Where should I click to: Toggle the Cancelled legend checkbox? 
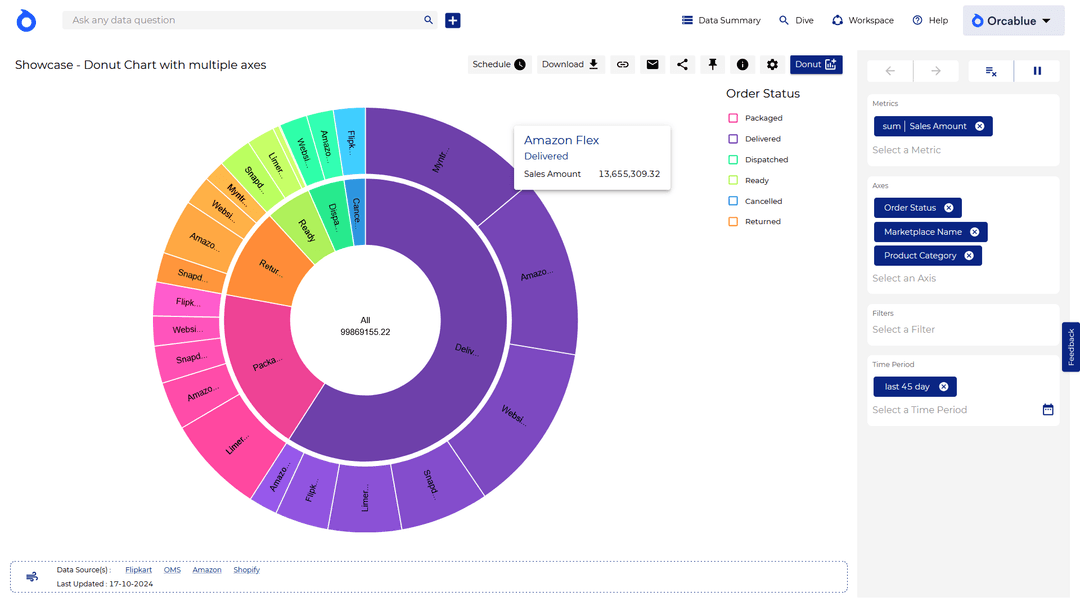pos(733,201)
